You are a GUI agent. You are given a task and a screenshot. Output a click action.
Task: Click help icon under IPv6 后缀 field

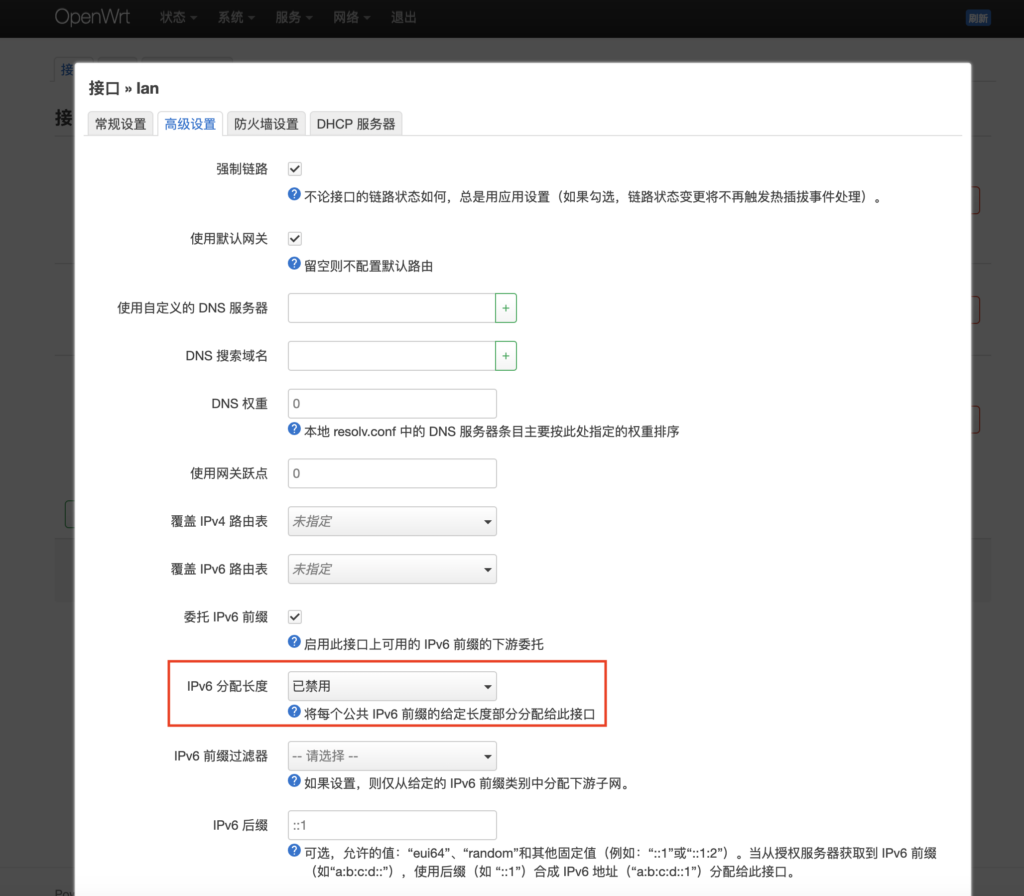[x=294, y=851]
